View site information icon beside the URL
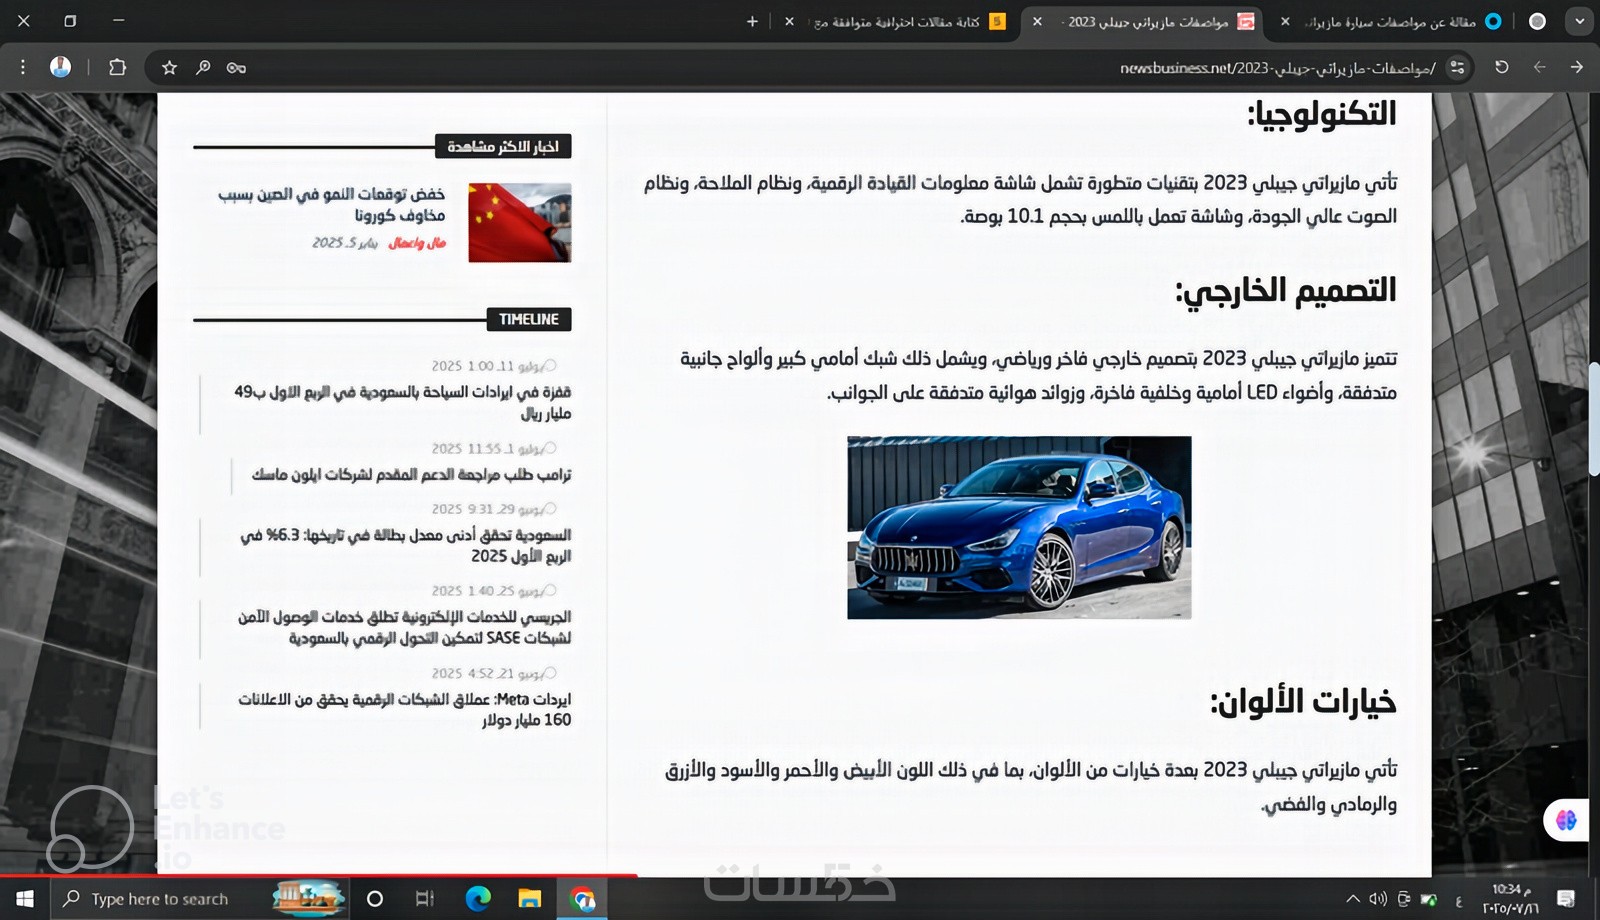 [1457, 67]
